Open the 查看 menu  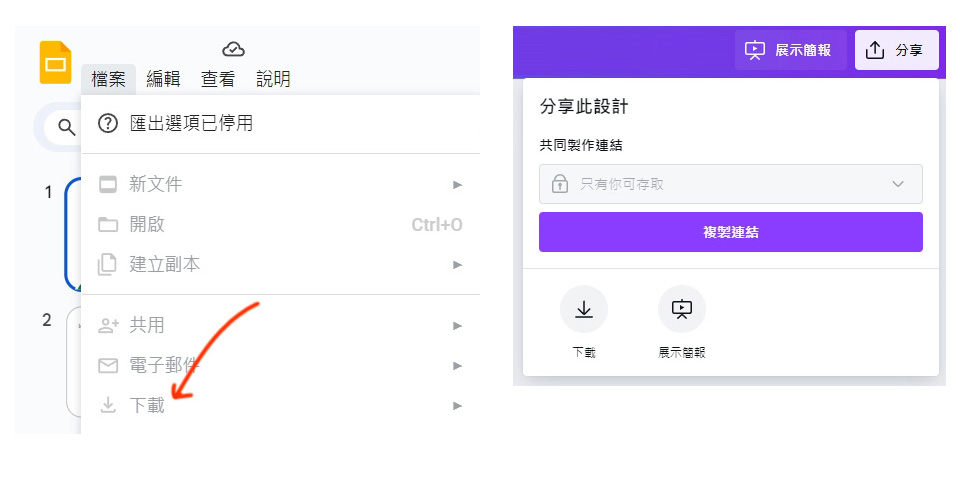point(218,79)
